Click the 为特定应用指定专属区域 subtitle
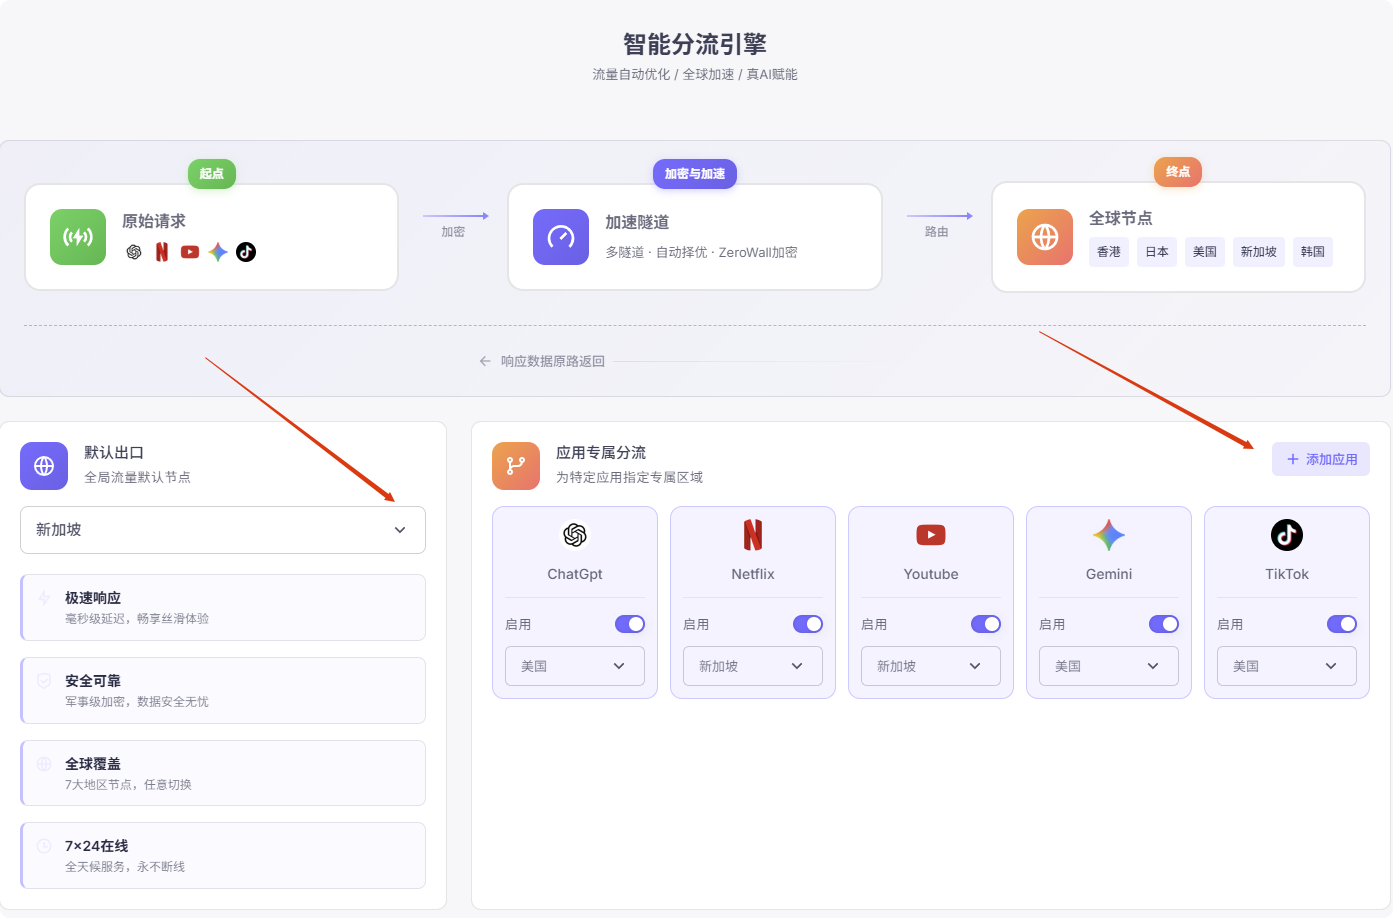Image resolution: width=1393 pixels, height=918 pixels. (x=629, y=477)
